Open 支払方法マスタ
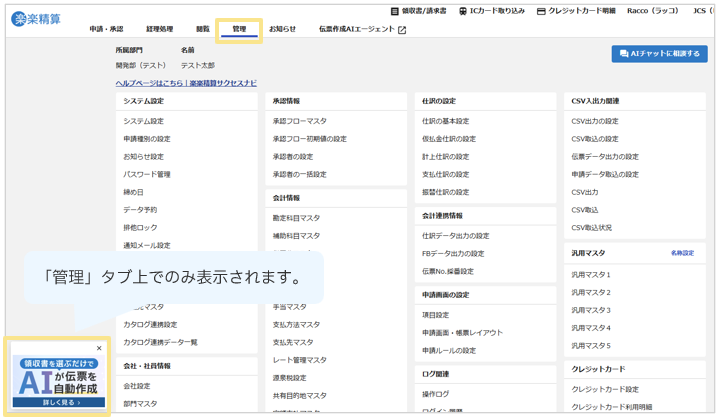Image resolution: width=720 pixels, height=418 pixels. click(x=296, y=325)
